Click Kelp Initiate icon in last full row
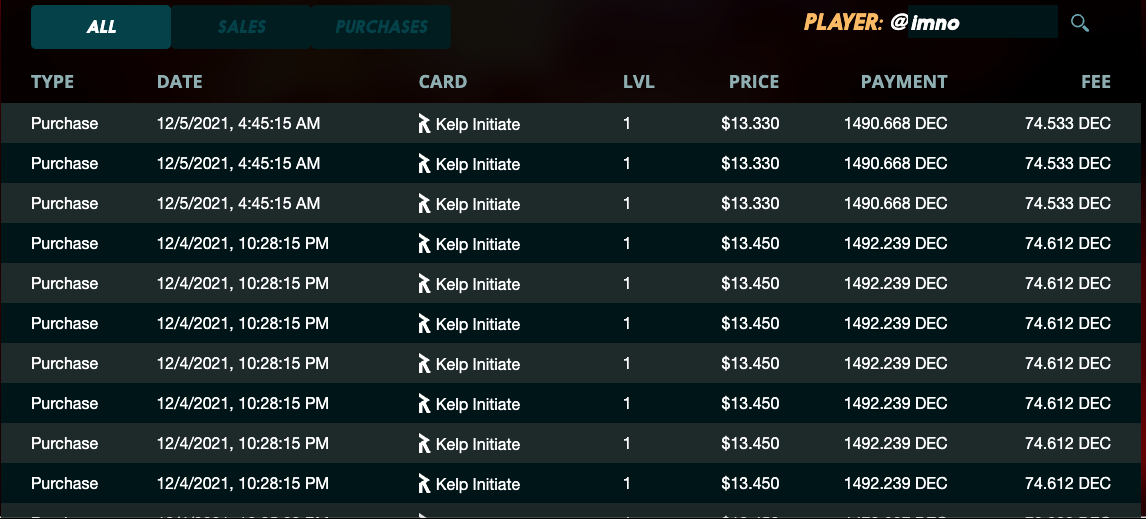 point(424,483)
